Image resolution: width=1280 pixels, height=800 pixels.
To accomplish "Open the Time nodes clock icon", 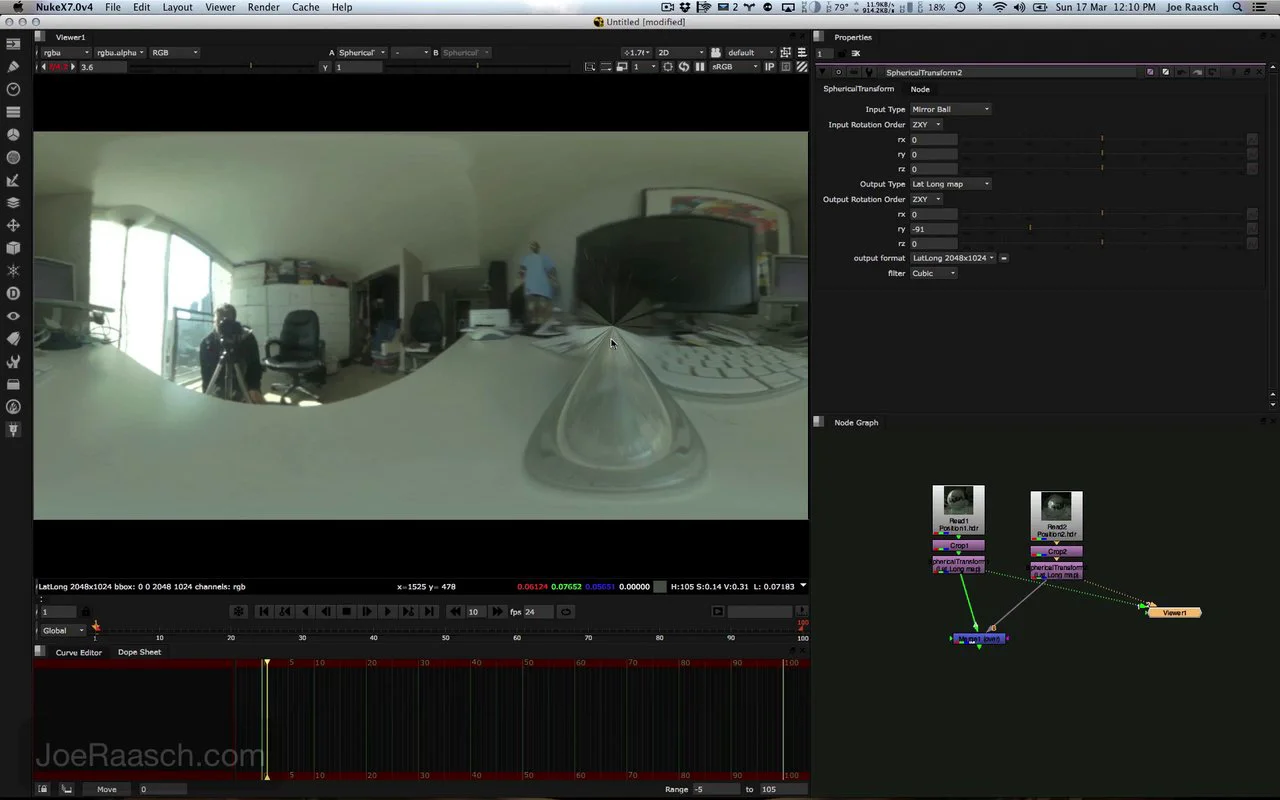I will 13,89.
